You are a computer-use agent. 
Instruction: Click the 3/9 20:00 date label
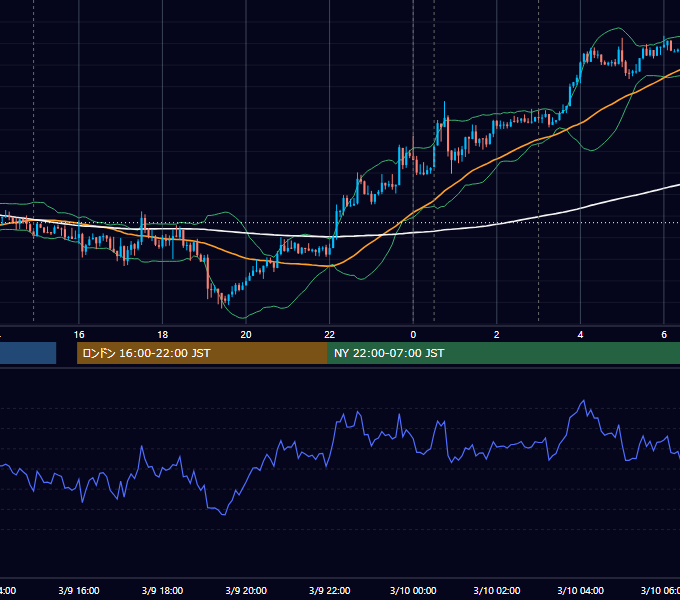[x=246, y=591]
